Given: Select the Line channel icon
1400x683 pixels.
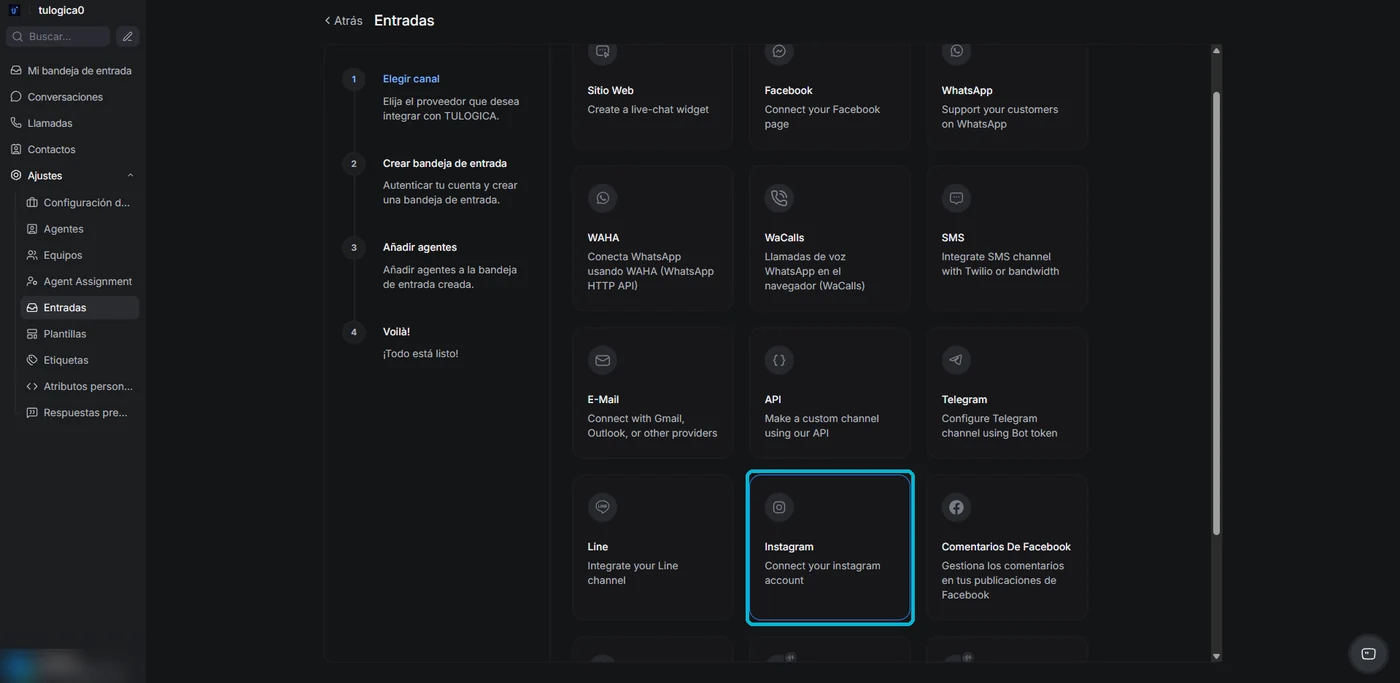Looking at the screenshot, I should tap(602, 507).
